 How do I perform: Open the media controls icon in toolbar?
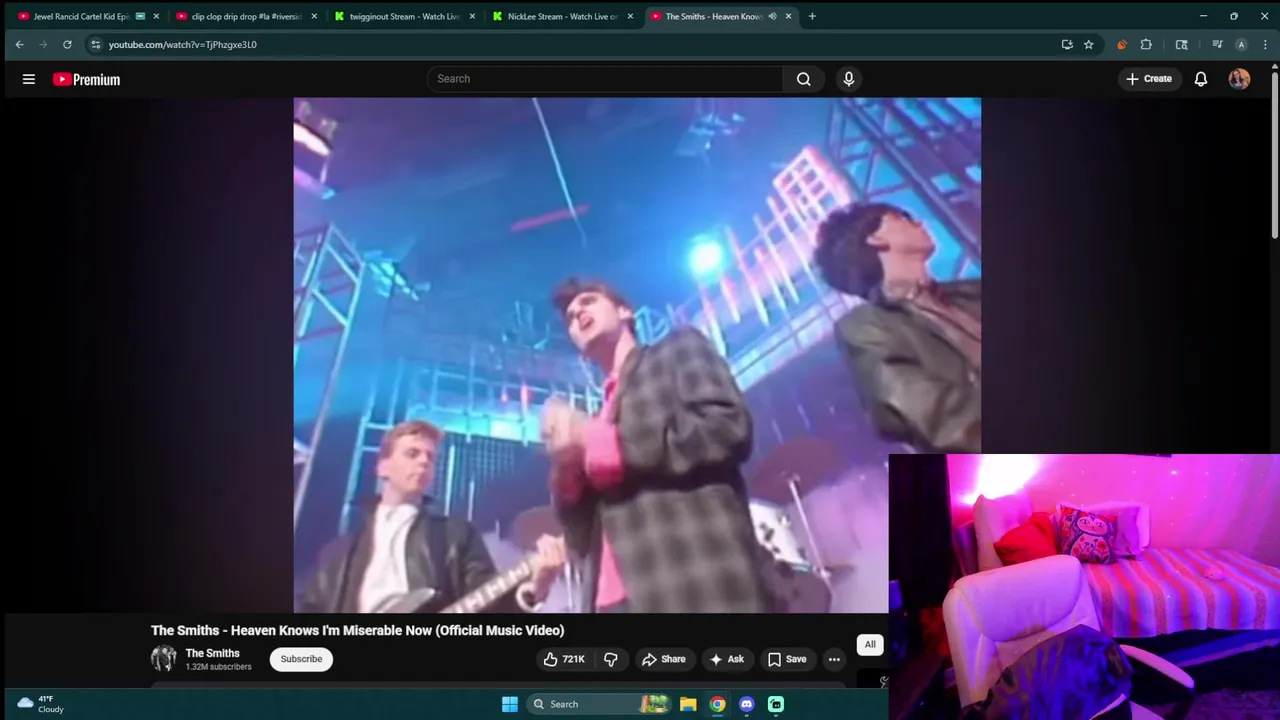tap(1217, 44)
